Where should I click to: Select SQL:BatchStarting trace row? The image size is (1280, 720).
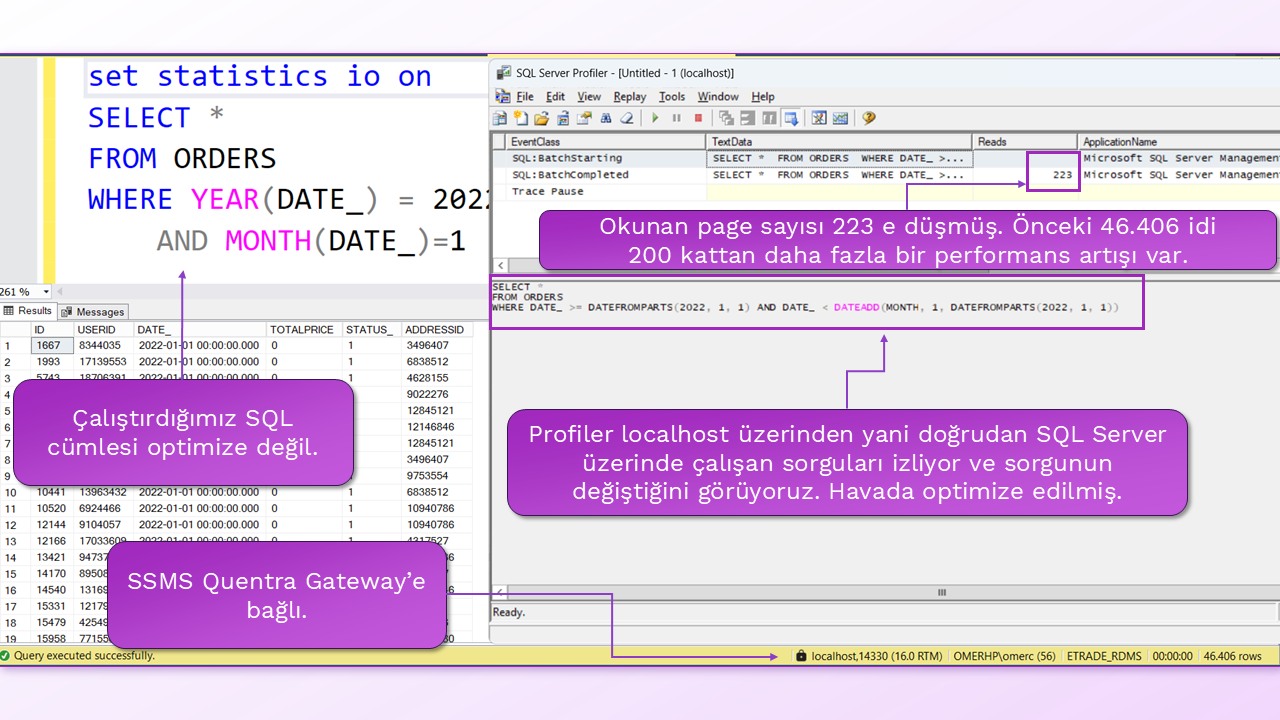point(886,158)
